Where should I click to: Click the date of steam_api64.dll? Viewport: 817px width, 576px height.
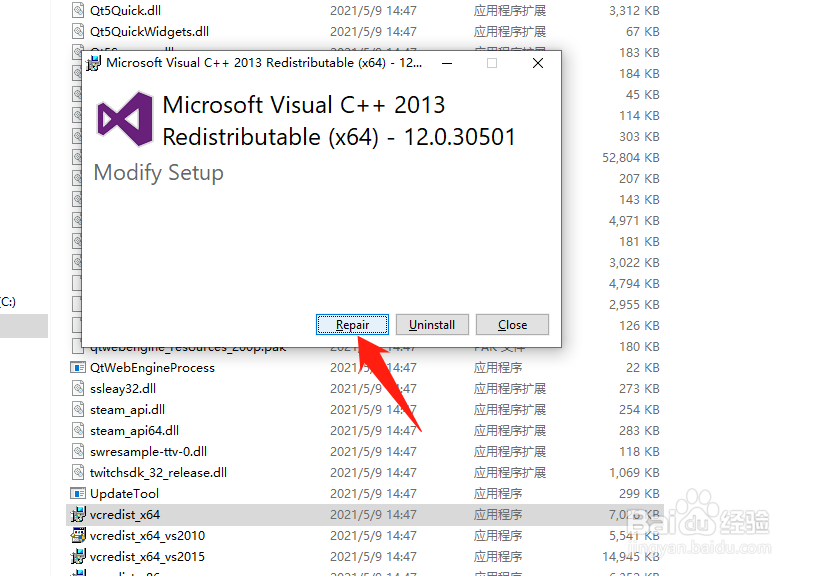(373, 431)
